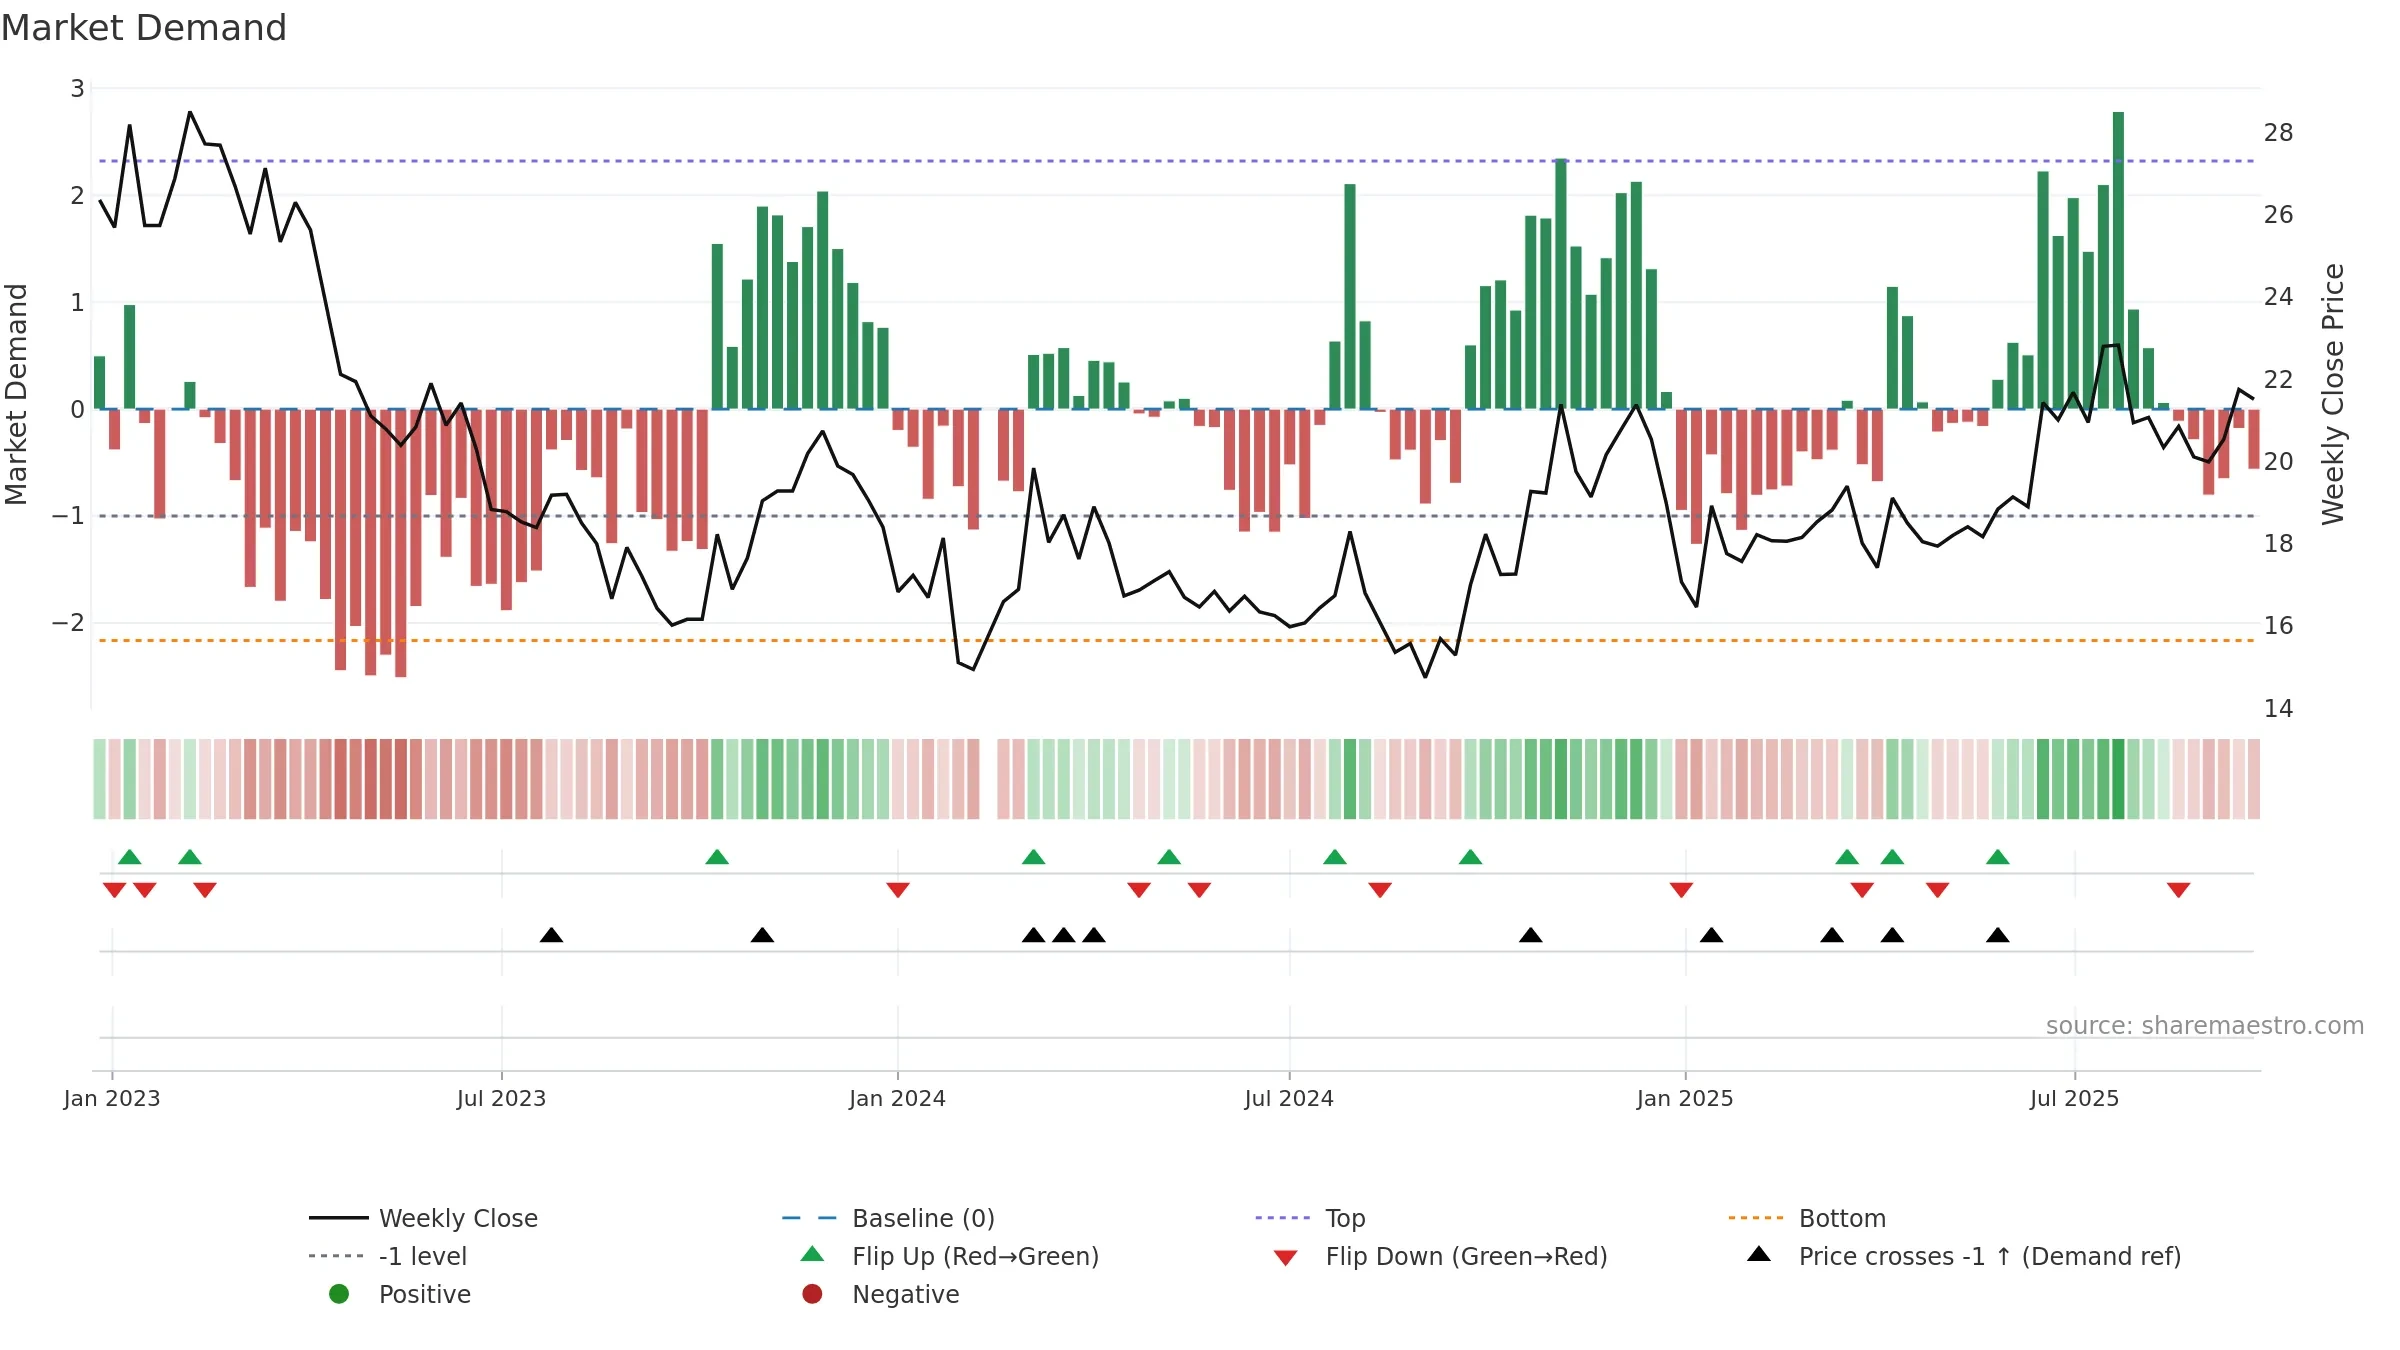
Task: Click the Positive legend green dot
Action: pyautogui.click(x=339, y=1294)
